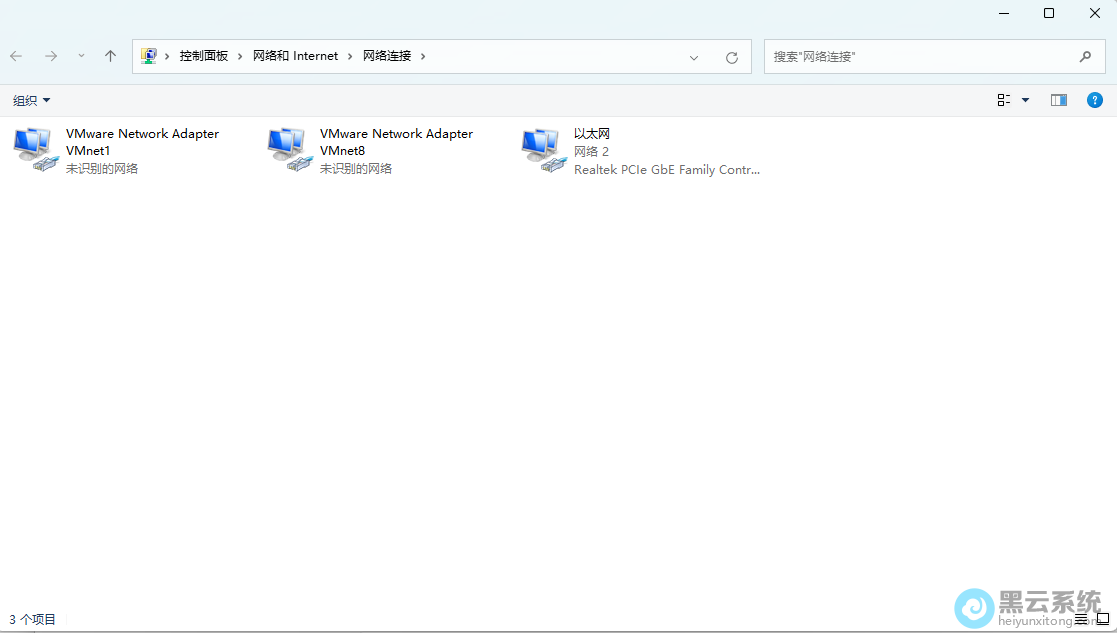Toggle the preview pane
The width and height of the screenshot is (1117, 633).
tap(1059, 100)
